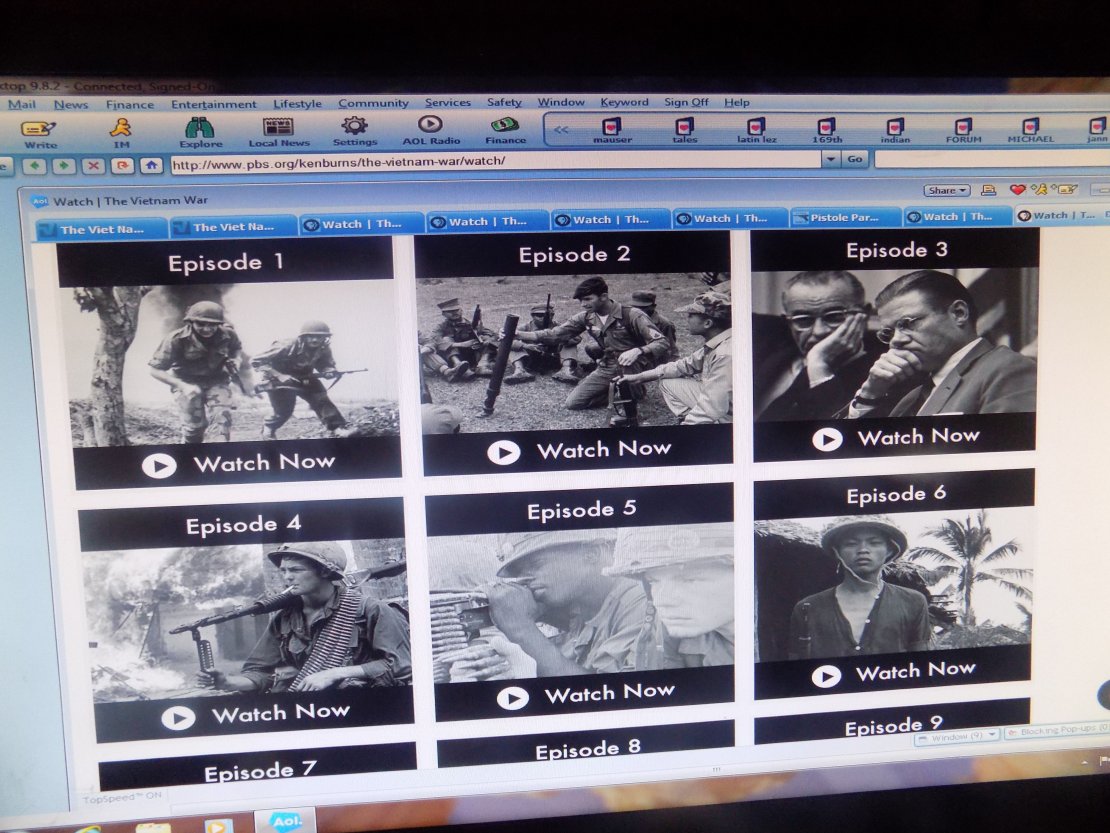Screen dimensions: 1110x833
Task: Click the Go button next to address bar
Action: 854,159
